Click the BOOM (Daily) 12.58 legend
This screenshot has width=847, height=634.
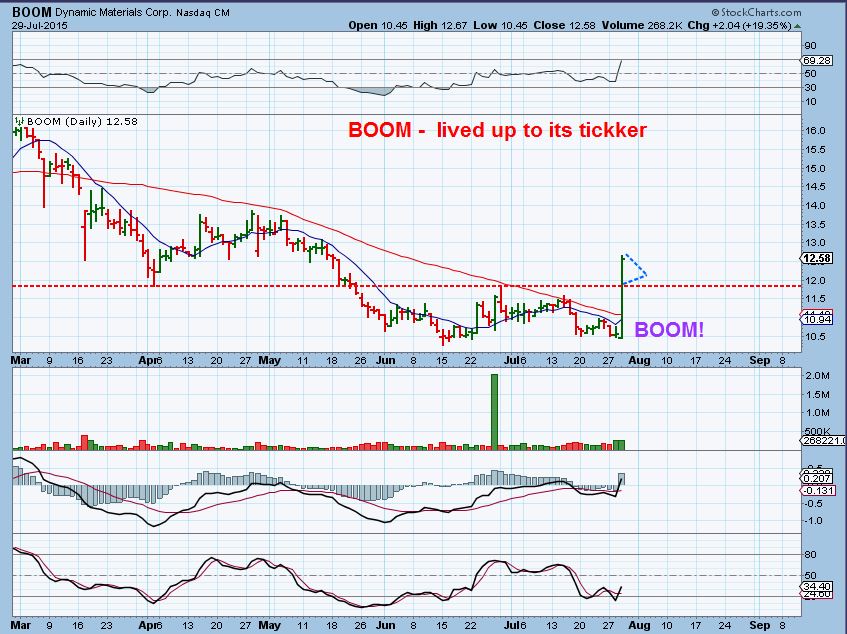pyautogui.click(x=82, y=122)
